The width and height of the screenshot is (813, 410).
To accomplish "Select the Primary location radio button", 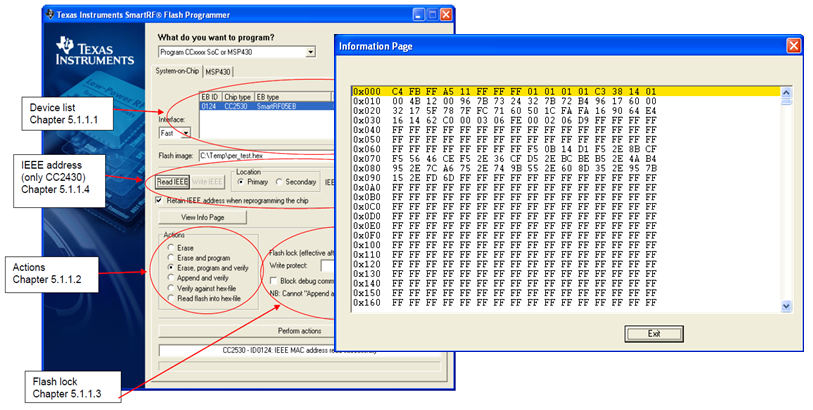I will click(240, 182).
